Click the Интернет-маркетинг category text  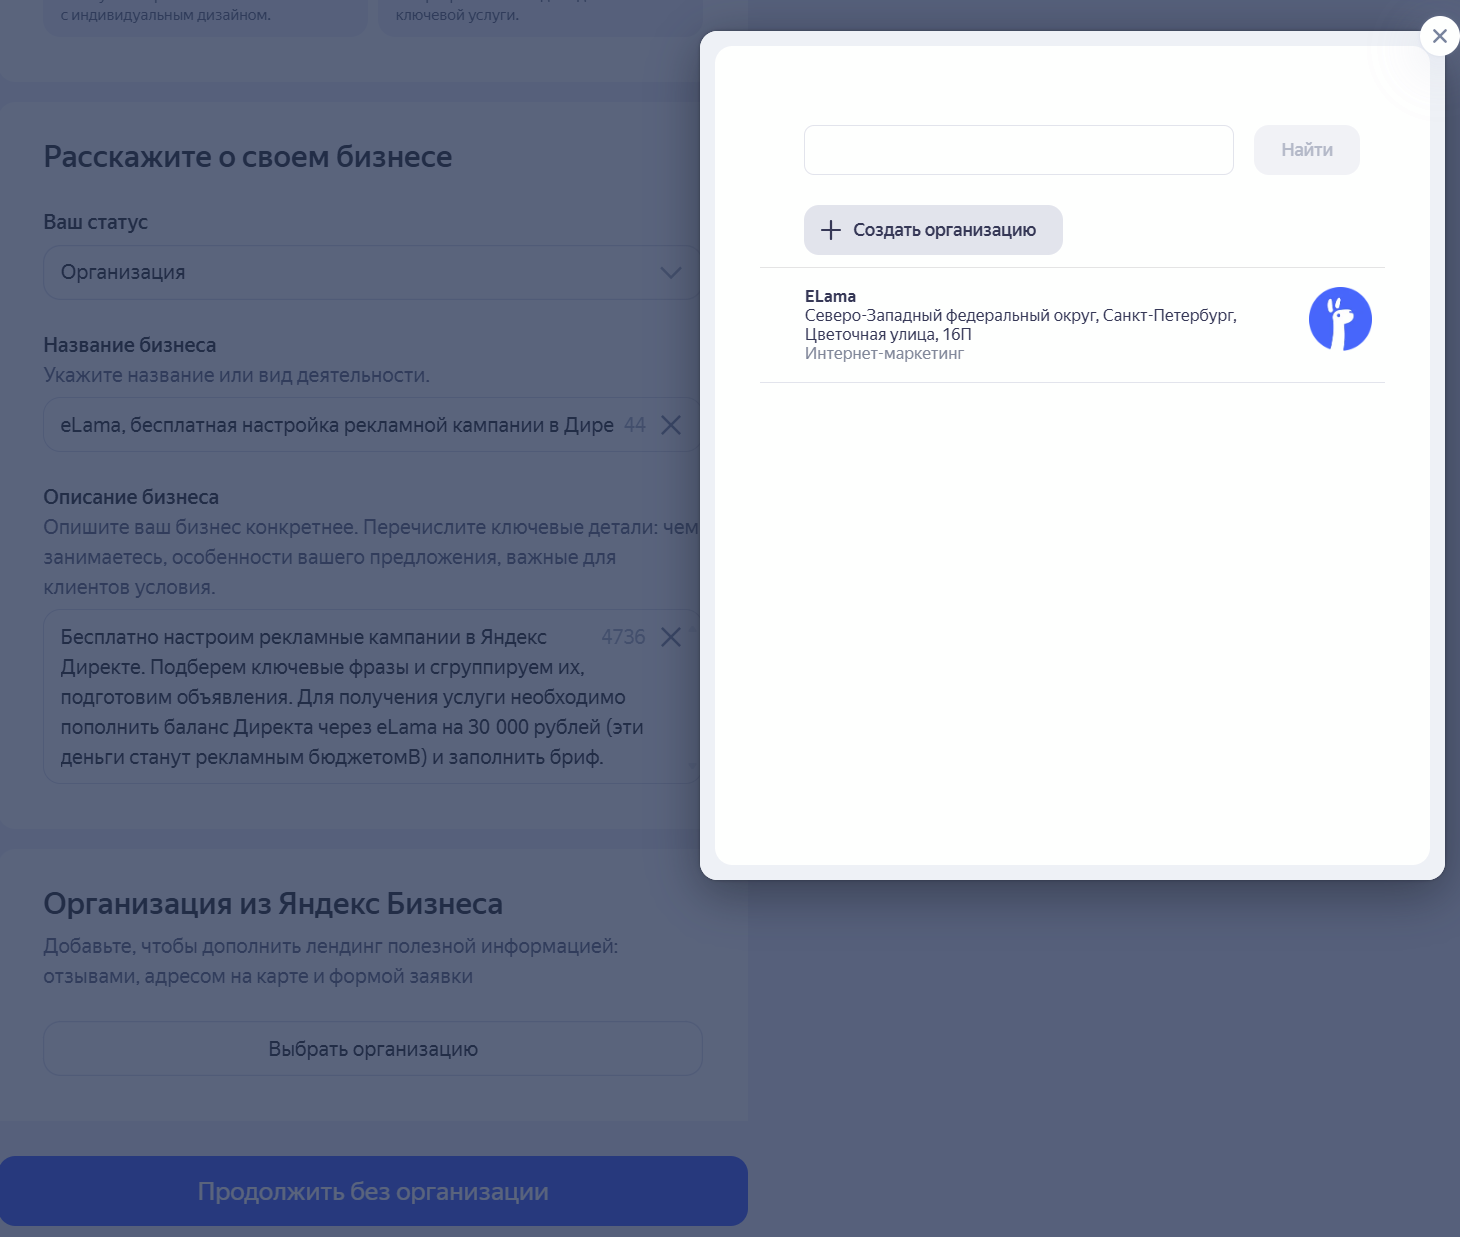point(884,353)
